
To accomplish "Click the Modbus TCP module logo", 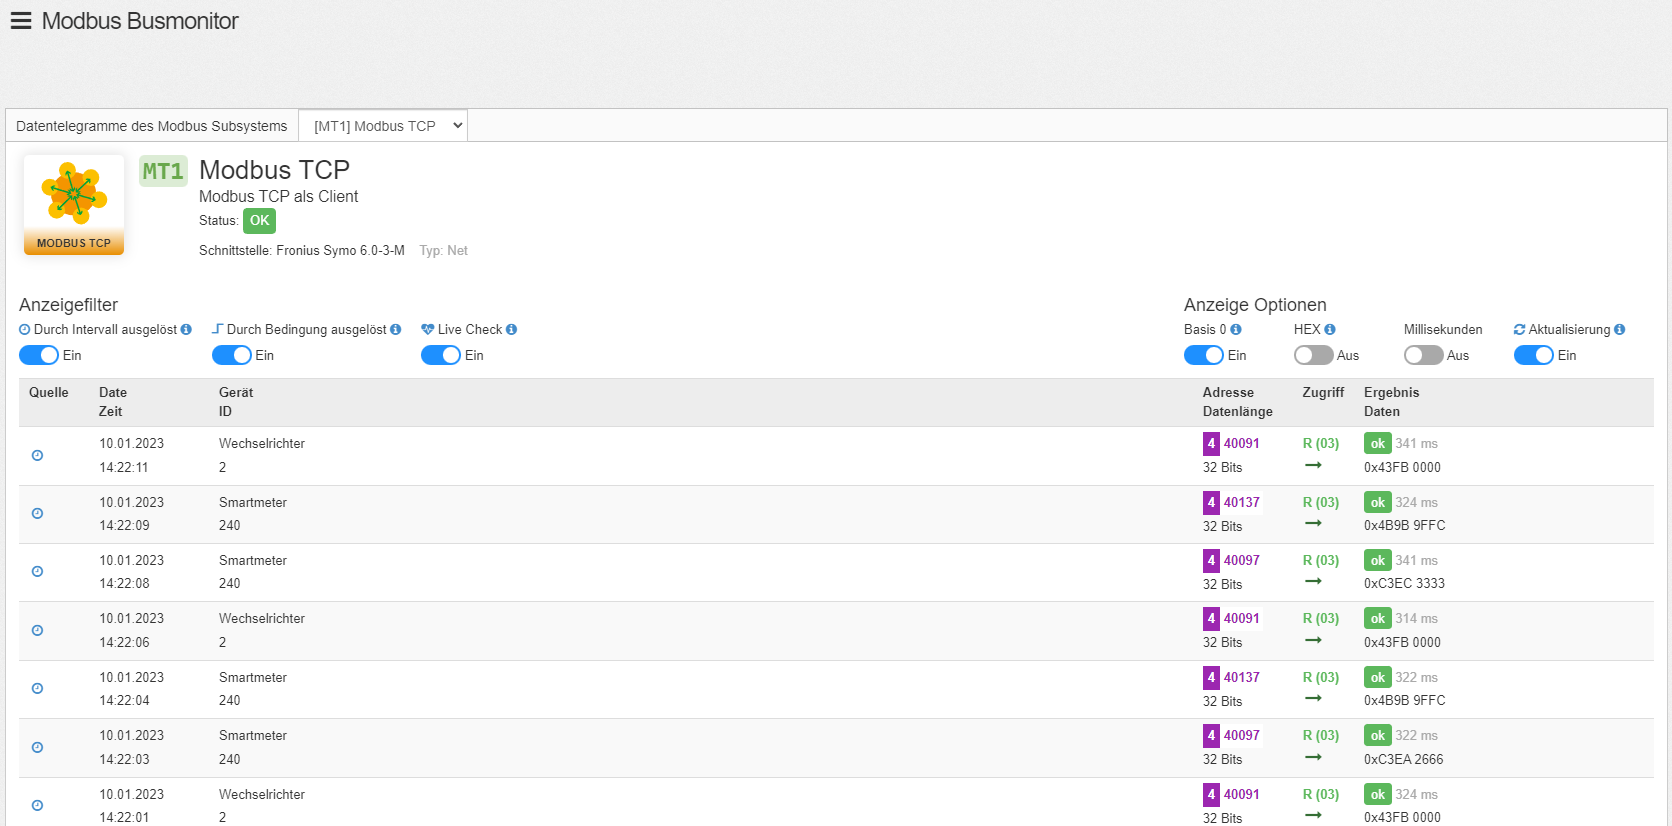I will (x=74, y=204).
